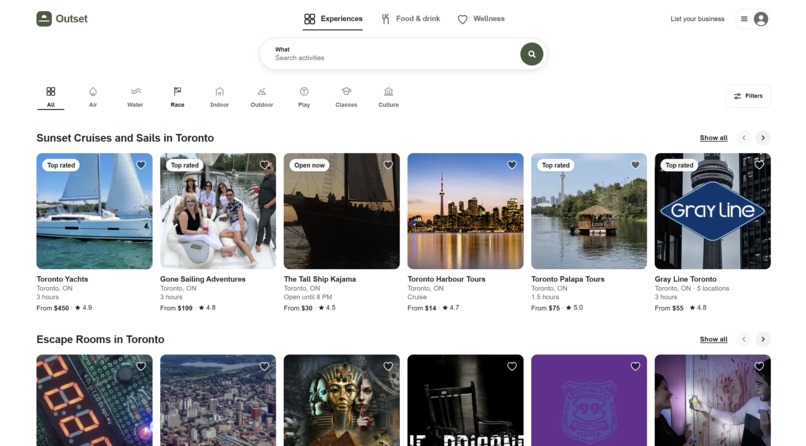Screen dimensions: 806x446
Task: Select the Outdoor category
Action: pyautogui.click(x=262, y=97)
